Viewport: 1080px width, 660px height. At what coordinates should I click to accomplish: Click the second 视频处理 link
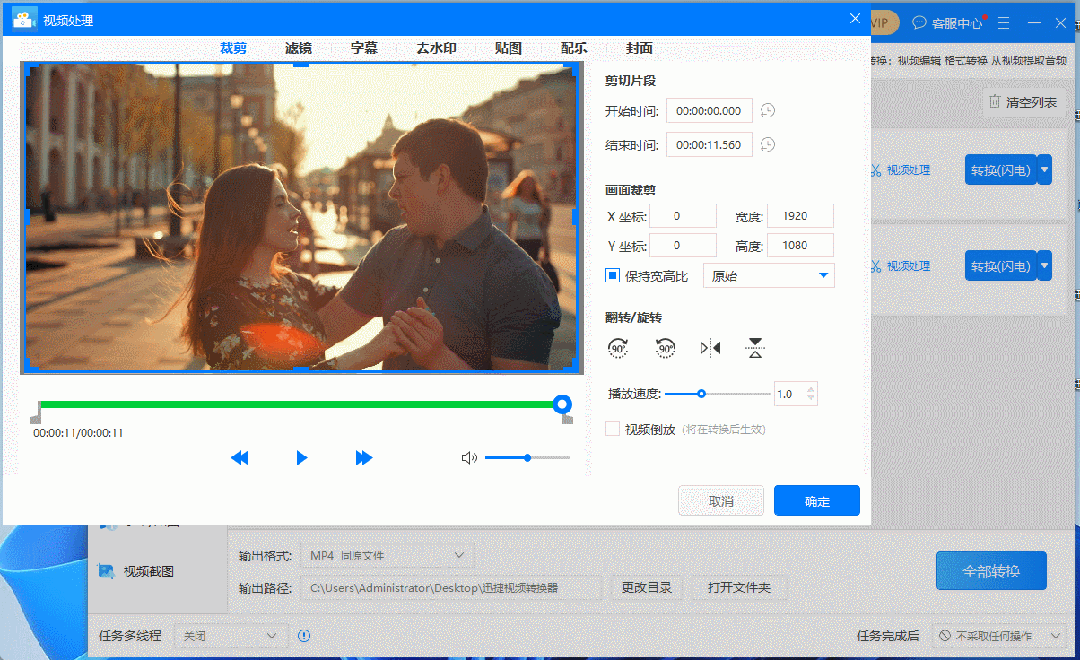pyautogui.click(x=900, y=266)
